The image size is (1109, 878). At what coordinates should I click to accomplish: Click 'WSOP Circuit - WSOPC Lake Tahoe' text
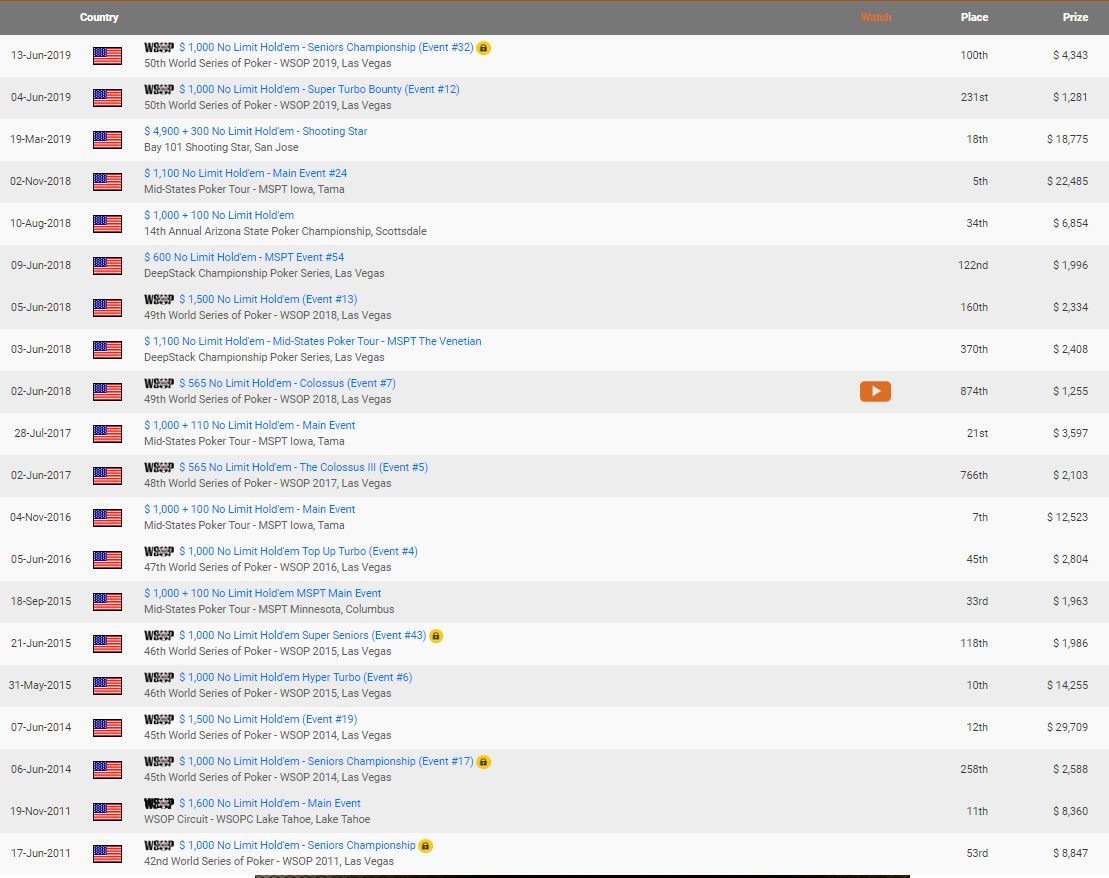226,819
